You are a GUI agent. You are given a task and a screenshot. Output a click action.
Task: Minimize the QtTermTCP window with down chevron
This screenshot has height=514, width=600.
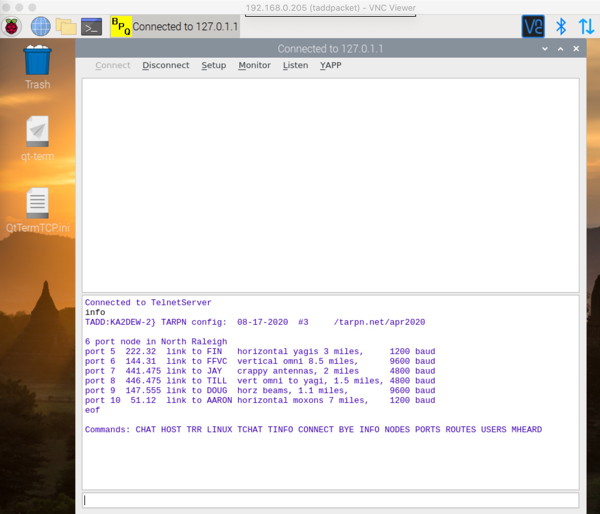545,49
